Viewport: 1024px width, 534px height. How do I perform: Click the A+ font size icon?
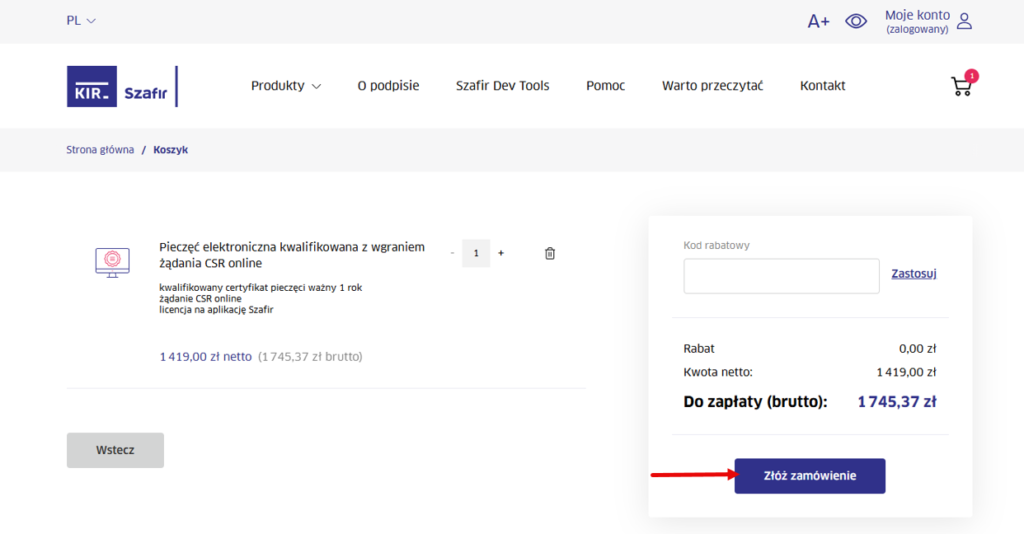[x=818, y=21]
